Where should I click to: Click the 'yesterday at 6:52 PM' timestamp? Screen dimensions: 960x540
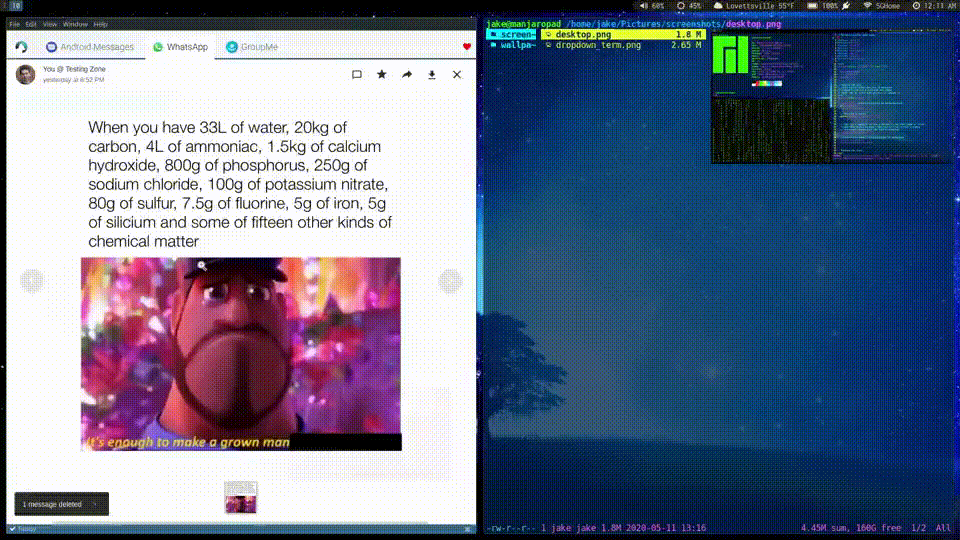click(73, 80)
